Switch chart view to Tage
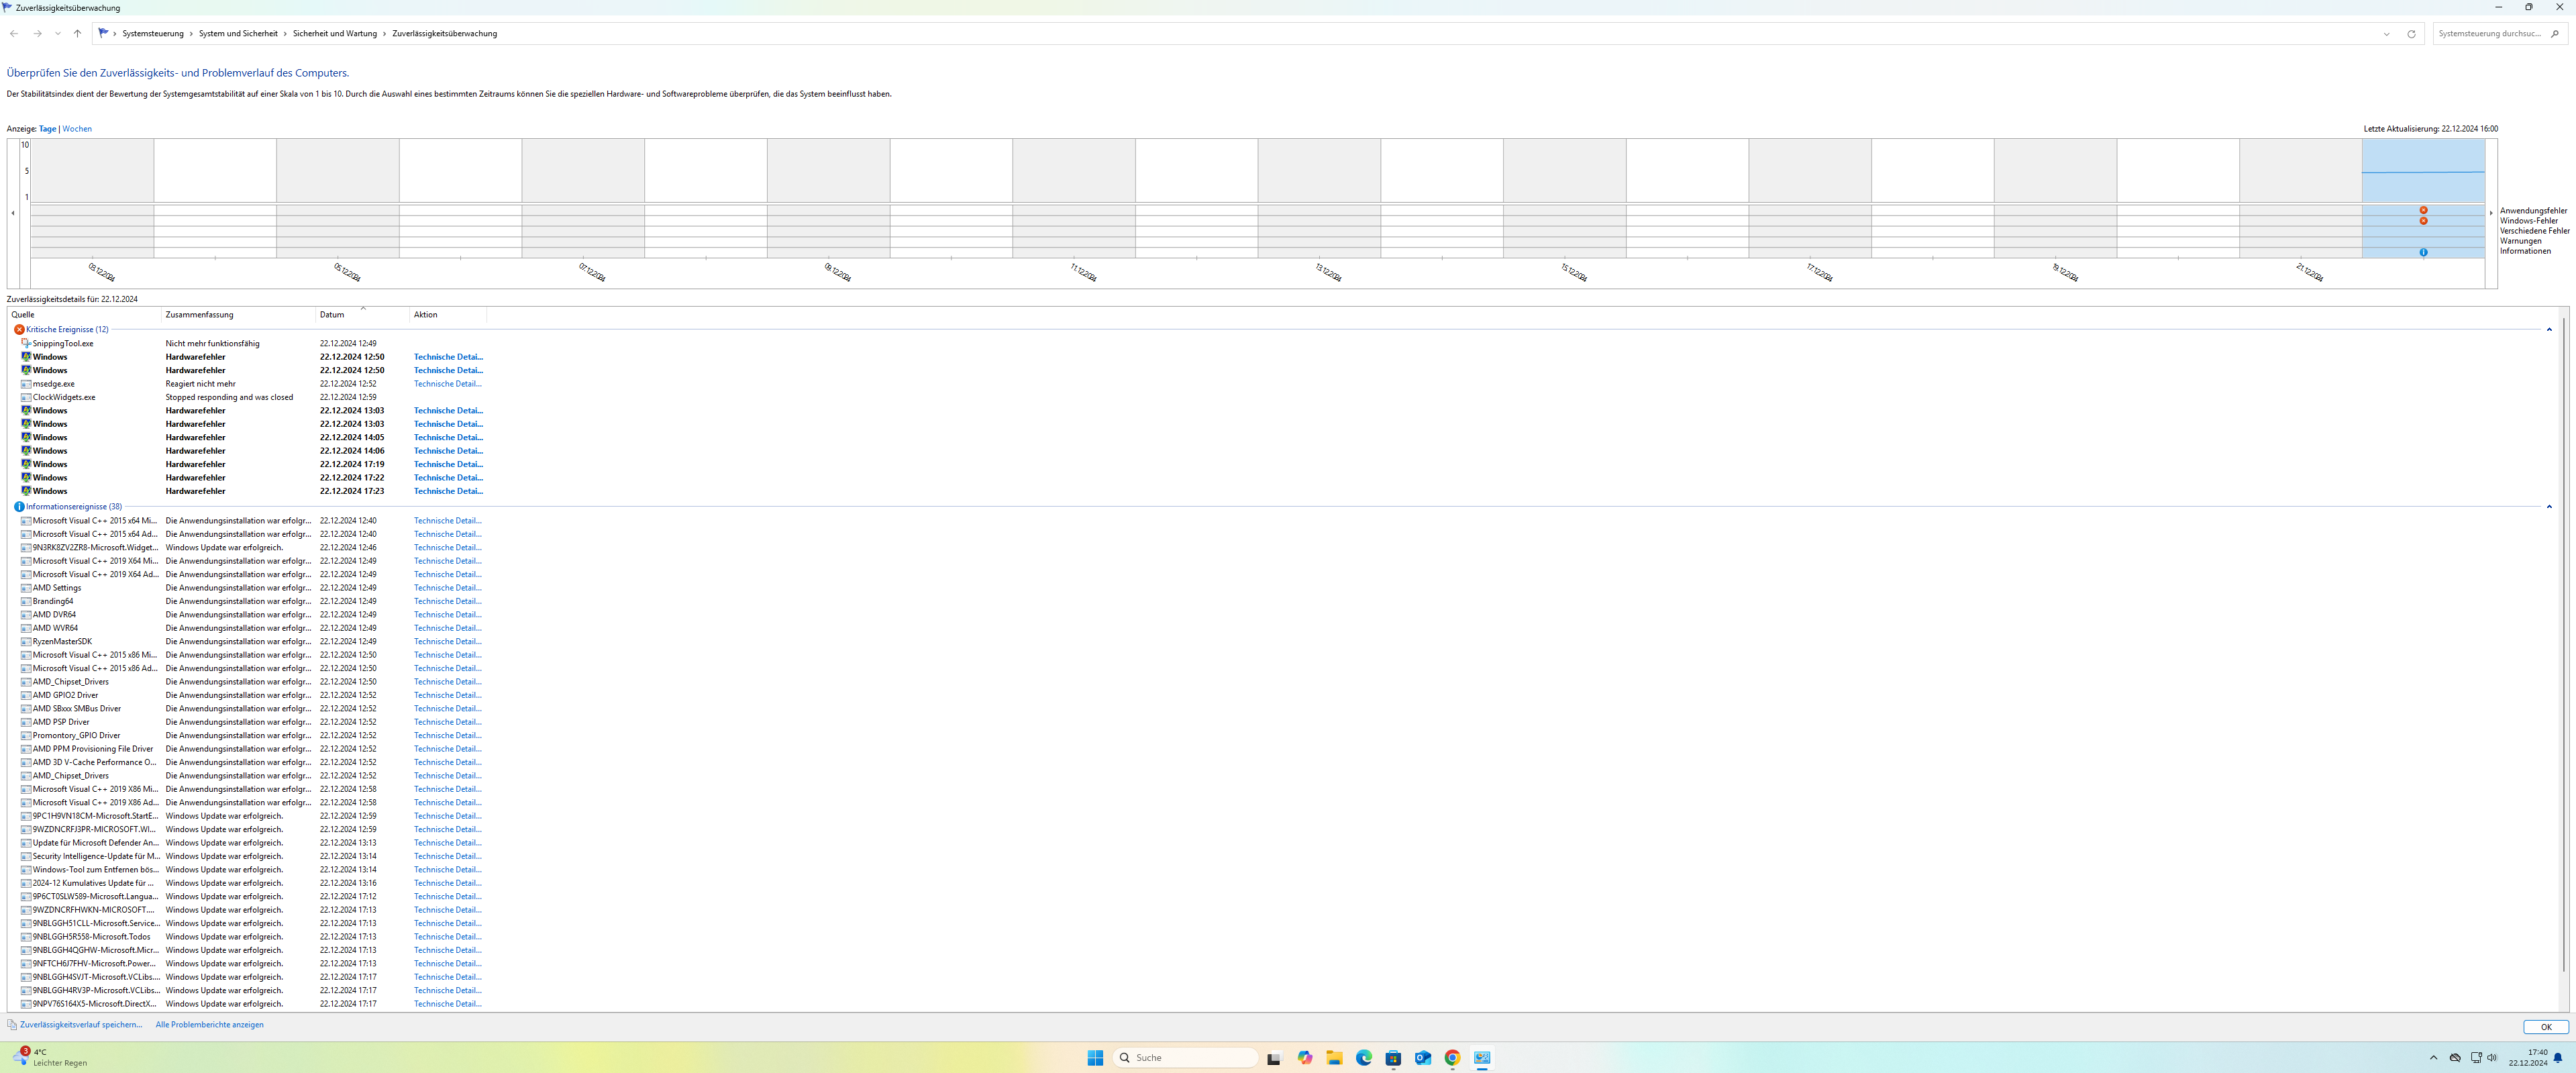The width and height of the screenshot is (2576, 1073). click(47, 129)
